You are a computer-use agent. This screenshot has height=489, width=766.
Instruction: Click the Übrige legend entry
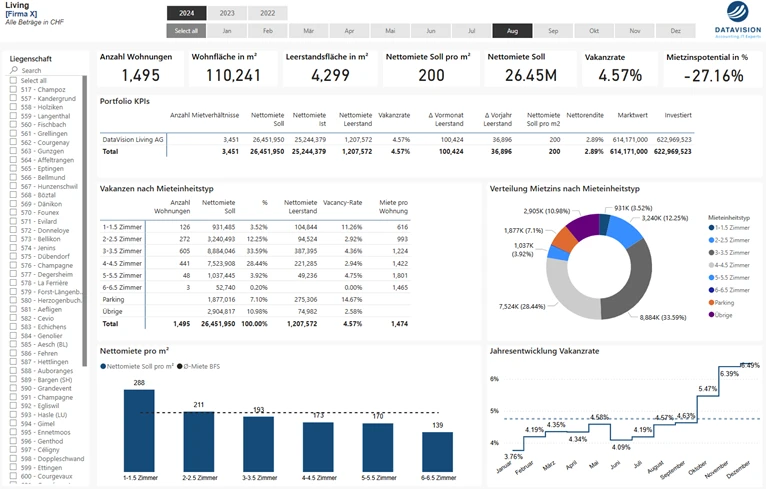tap(721, 315)
